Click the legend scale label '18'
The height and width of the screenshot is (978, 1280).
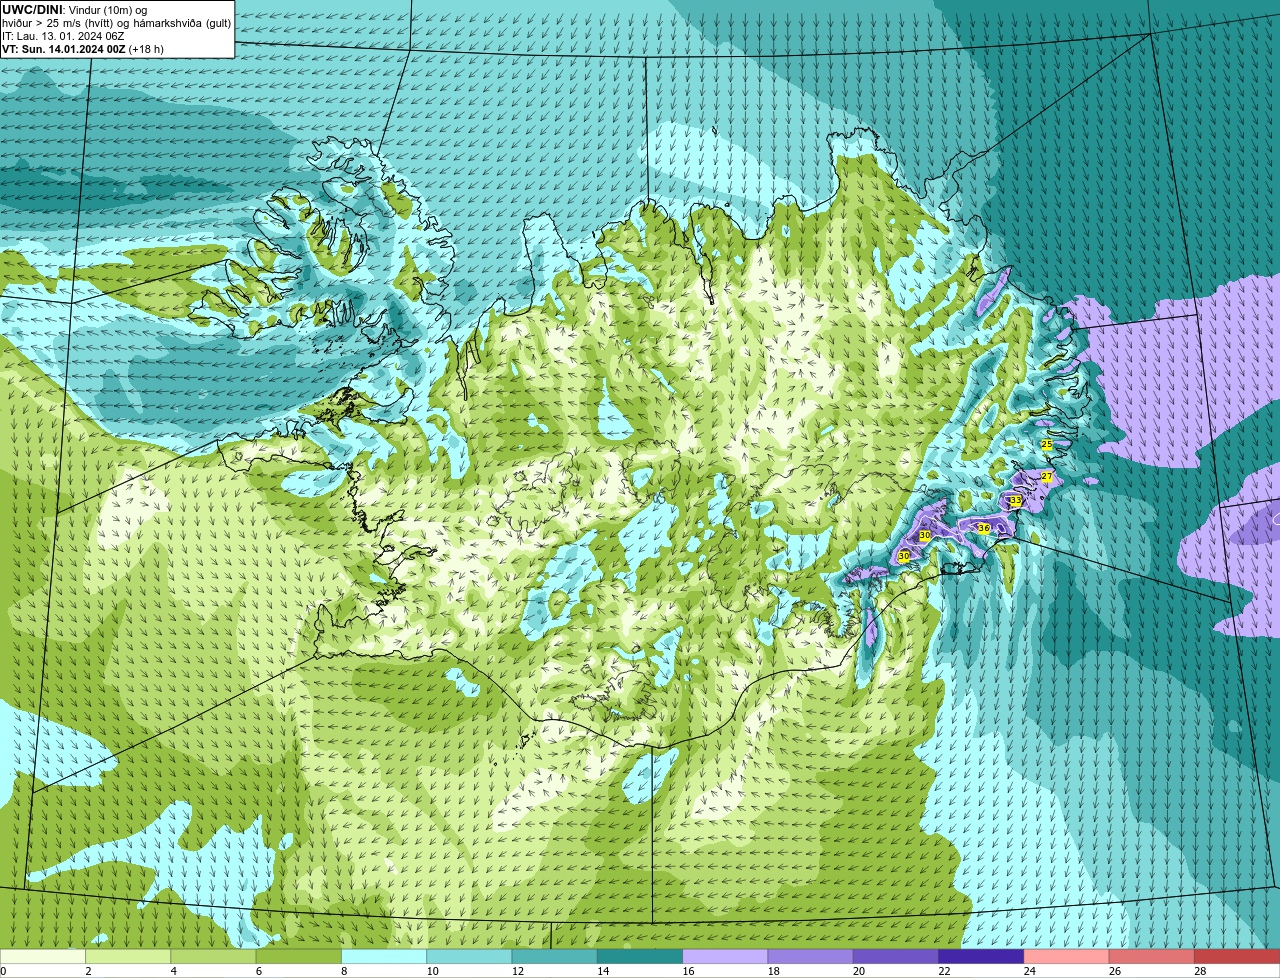pos(773,971)
